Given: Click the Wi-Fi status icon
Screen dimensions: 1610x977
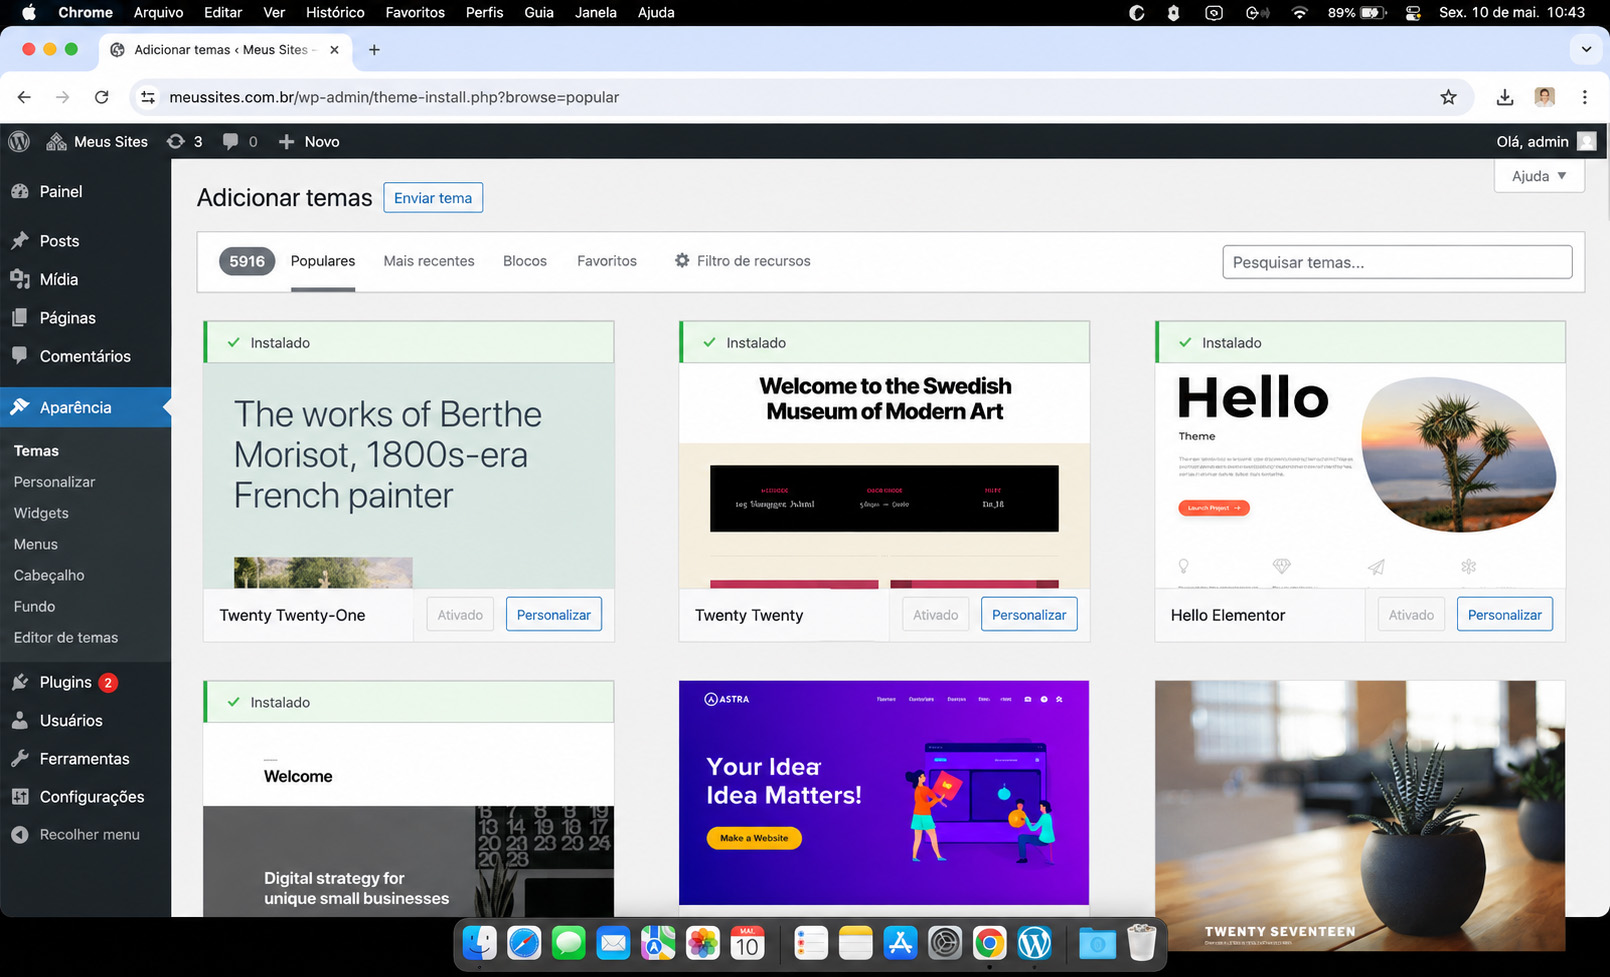Looking at the screenshot, I should [x=1299, y=13].
